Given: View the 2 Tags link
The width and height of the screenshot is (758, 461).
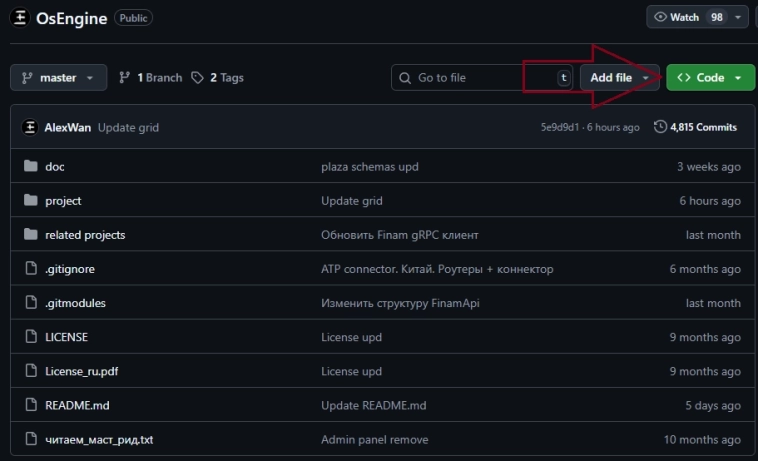Looking at the screenshot, I should pyautogui.click(x=217, y=78).
